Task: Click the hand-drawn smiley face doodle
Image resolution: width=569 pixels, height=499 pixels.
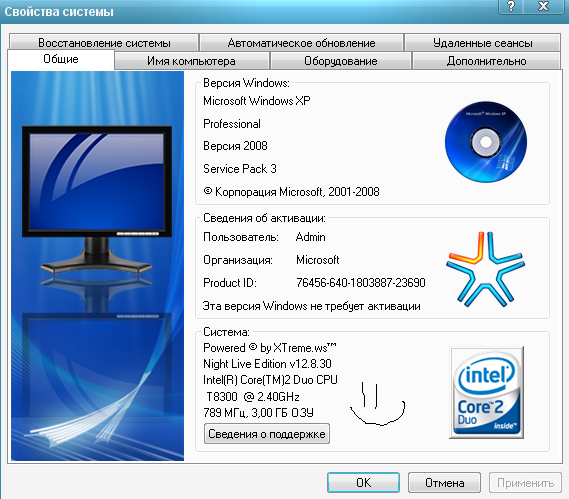Action: 377,404
